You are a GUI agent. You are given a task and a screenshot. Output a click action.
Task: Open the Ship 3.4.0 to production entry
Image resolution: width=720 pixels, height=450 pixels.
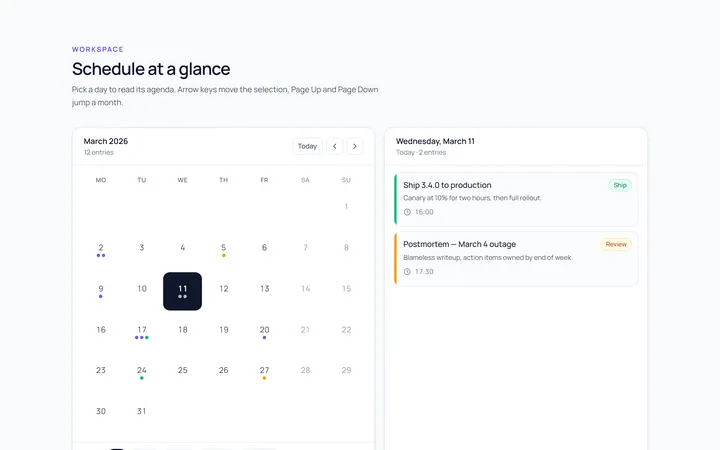point(516,199)
